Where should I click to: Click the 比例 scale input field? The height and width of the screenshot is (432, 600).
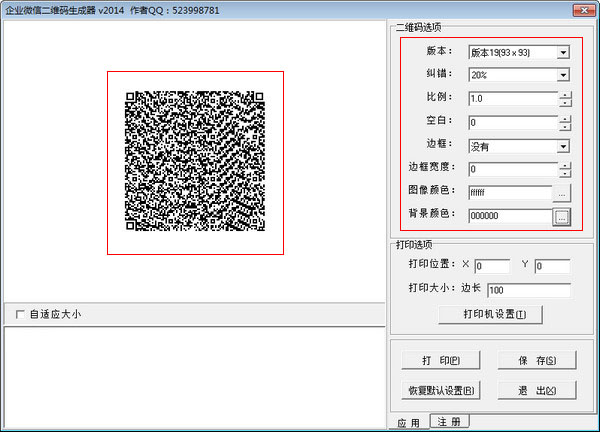pyautogui.click(x=514, y=99)
